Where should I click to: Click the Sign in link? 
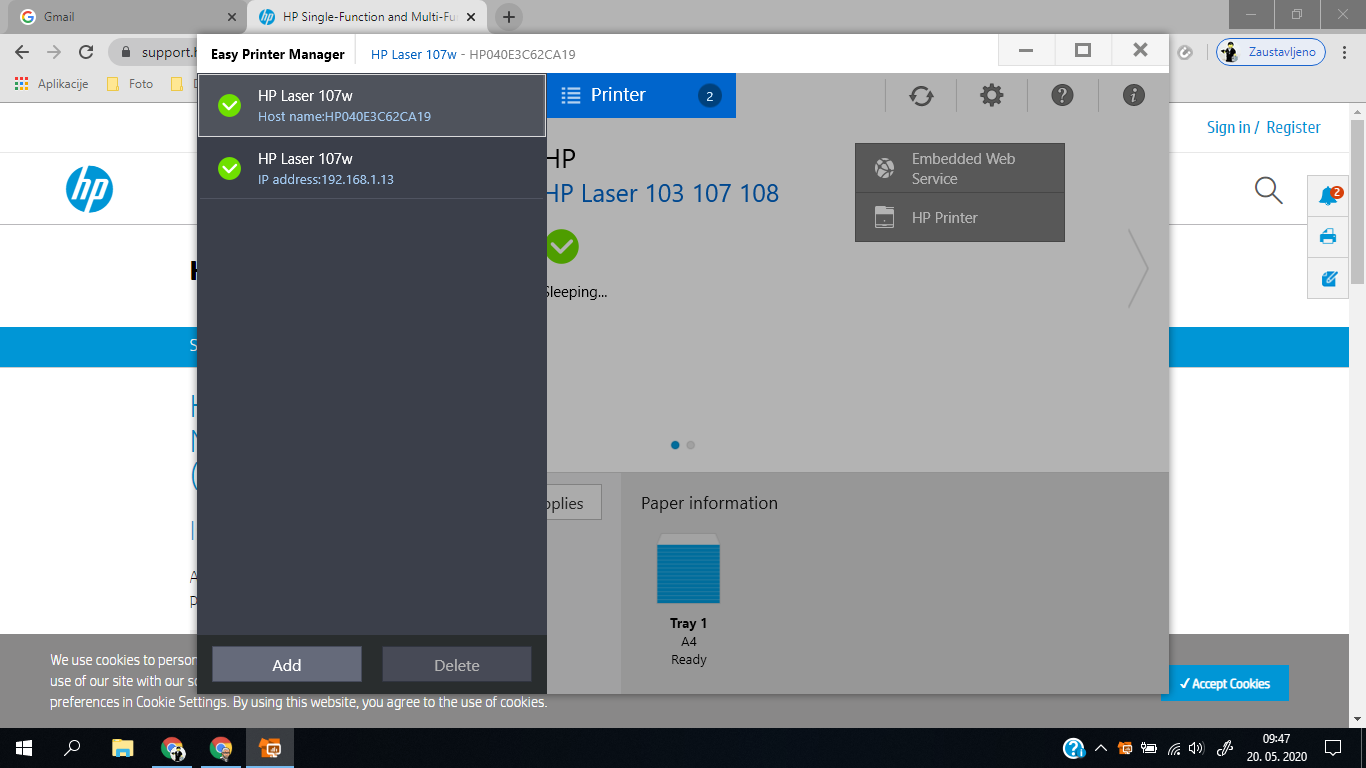(x=1227, y=127)
